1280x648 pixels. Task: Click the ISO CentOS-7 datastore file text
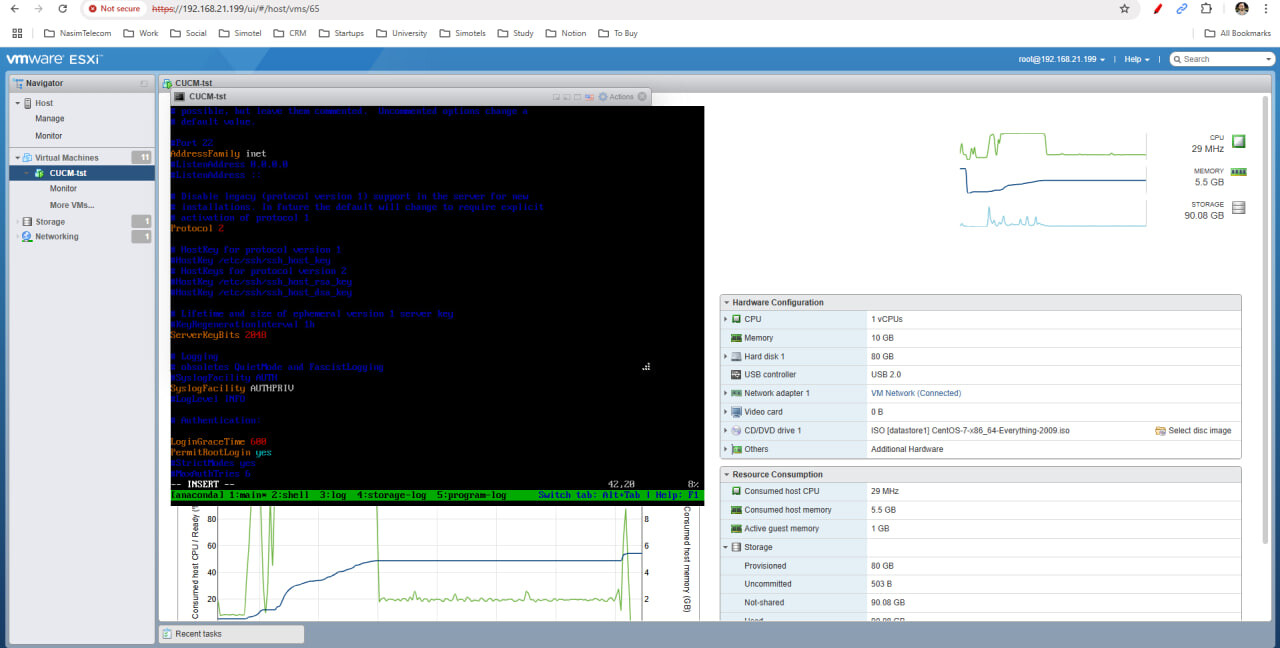click(970, 431)
